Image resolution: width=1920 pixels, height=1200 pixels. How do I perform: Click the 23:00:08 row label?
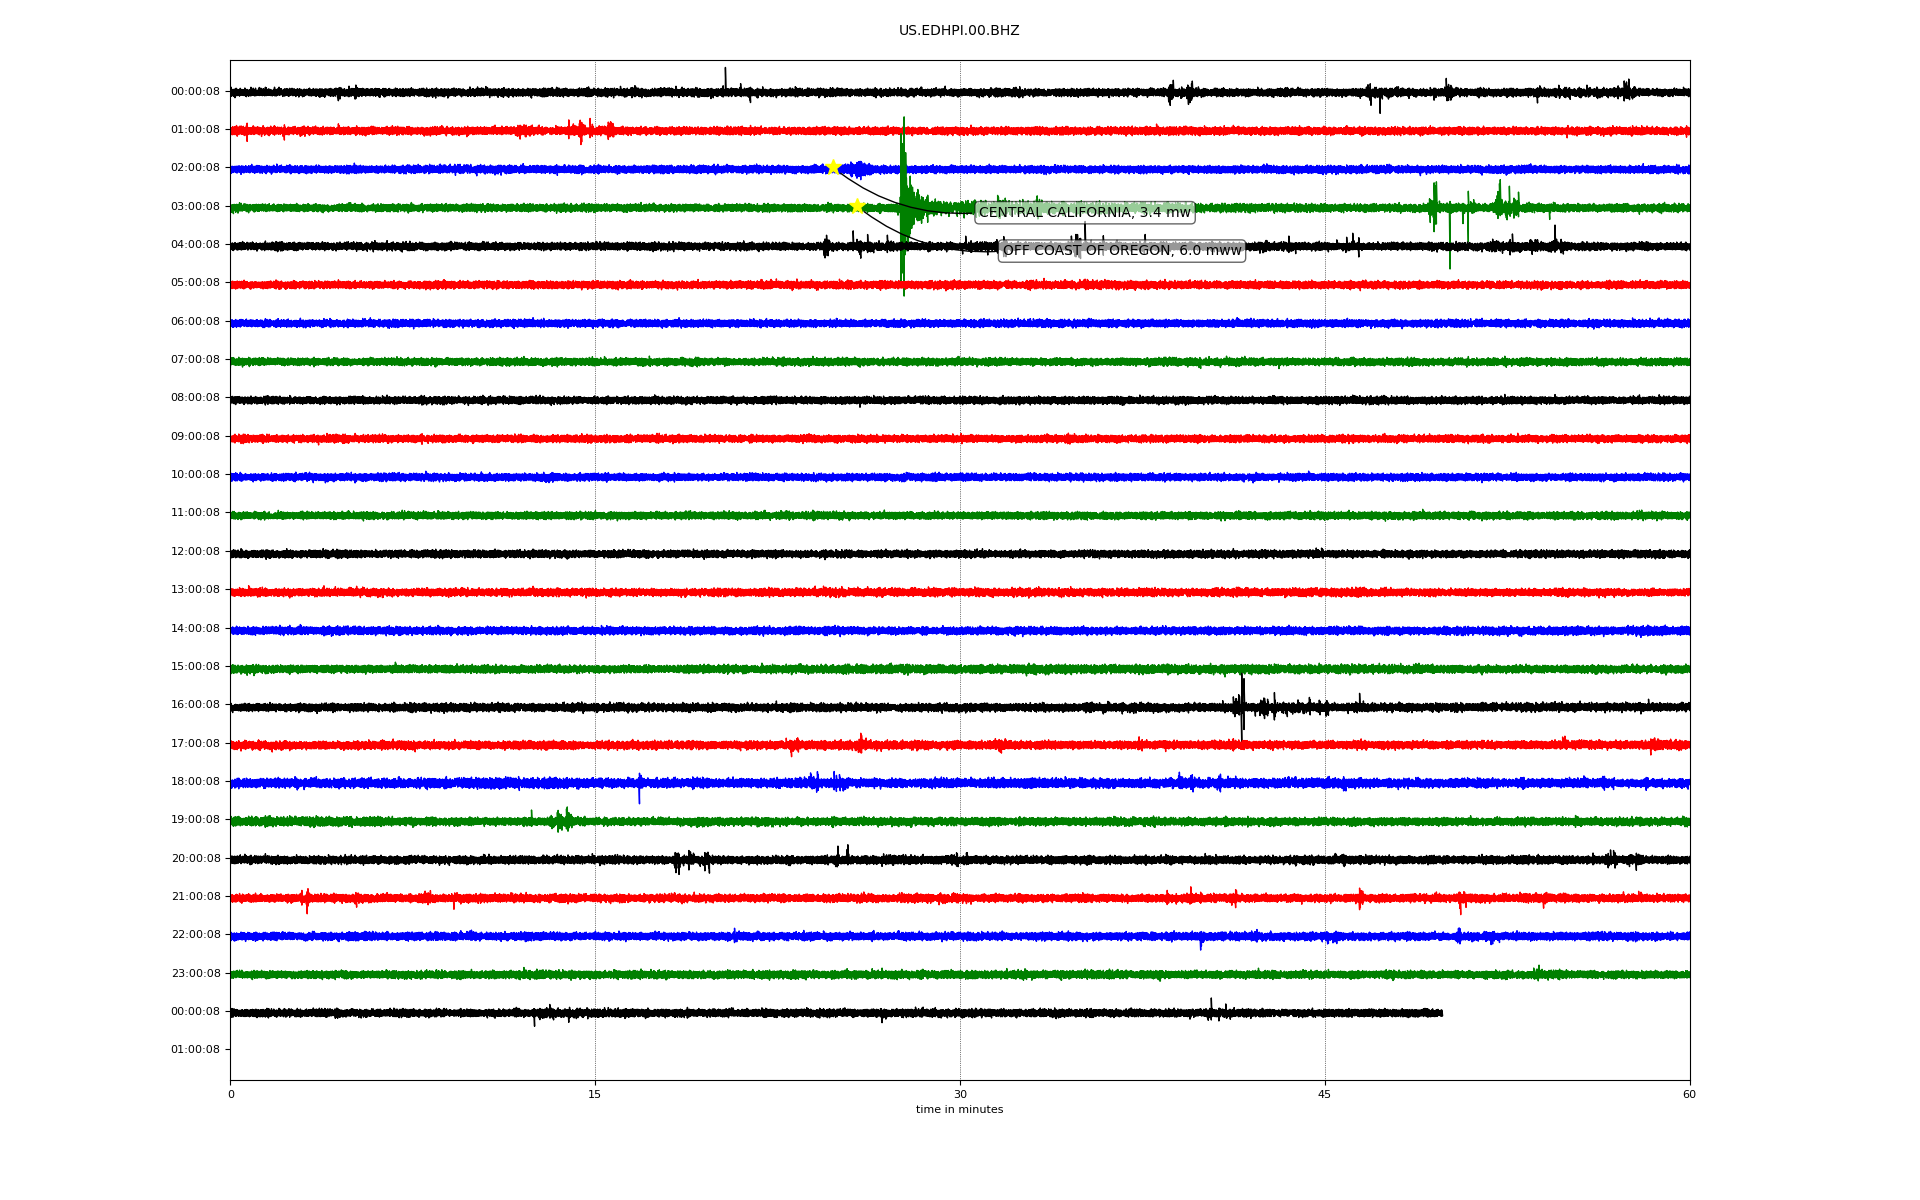tap(195, 973)
